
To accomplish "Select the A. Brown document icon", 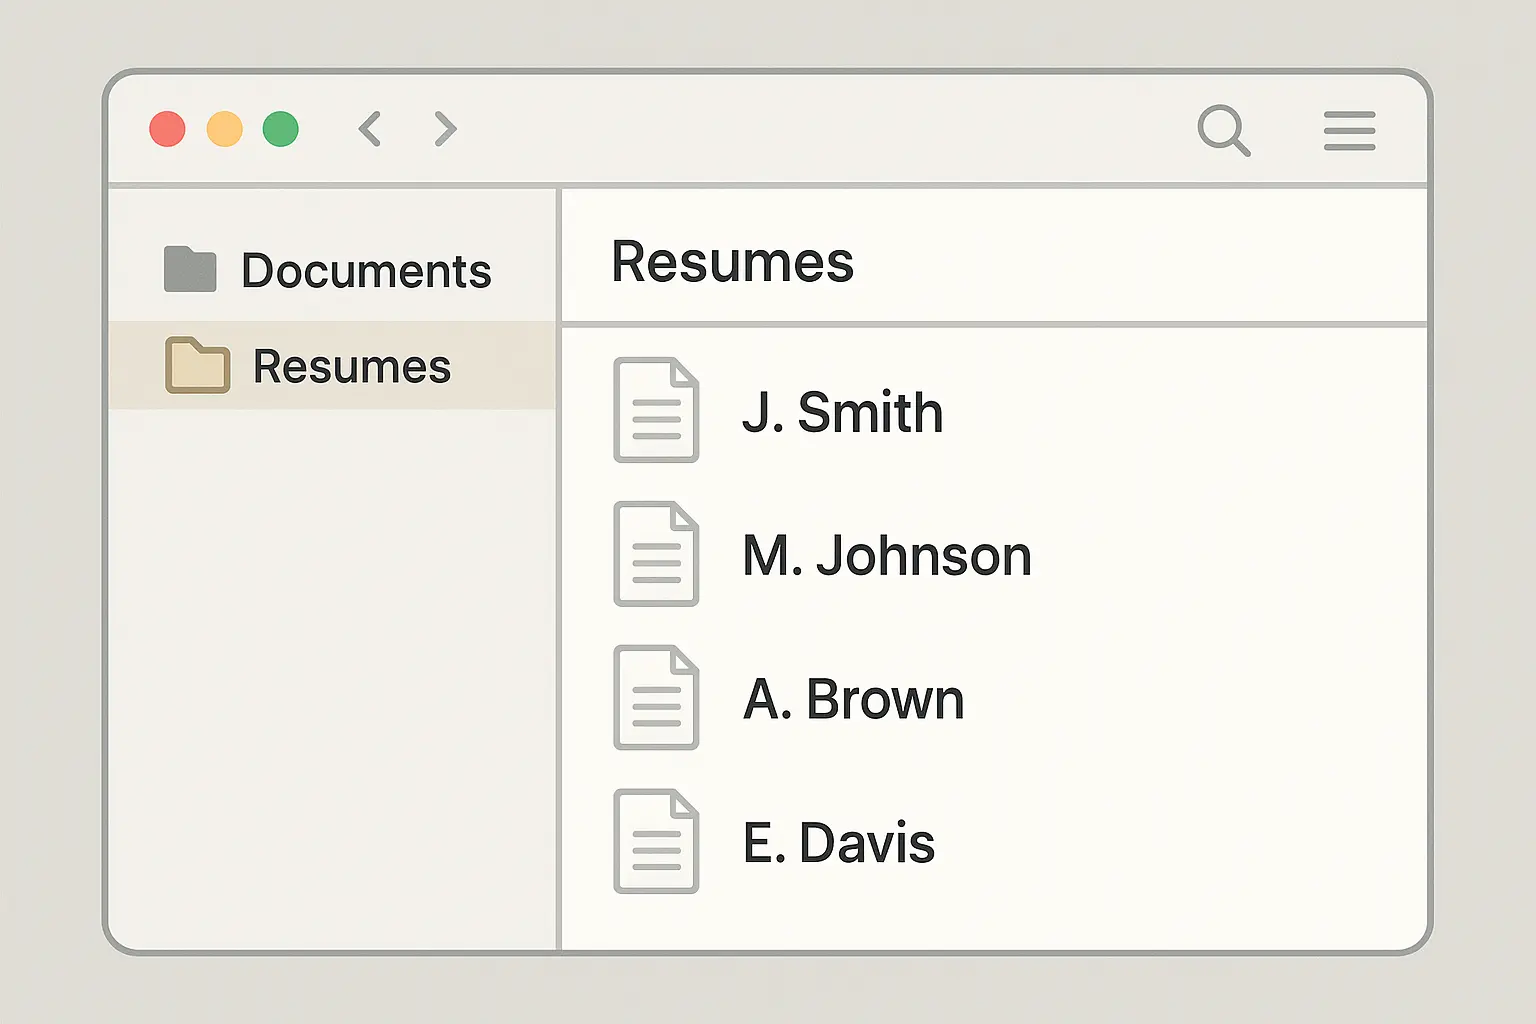I will pyautogui.click(x=656, y=698).
